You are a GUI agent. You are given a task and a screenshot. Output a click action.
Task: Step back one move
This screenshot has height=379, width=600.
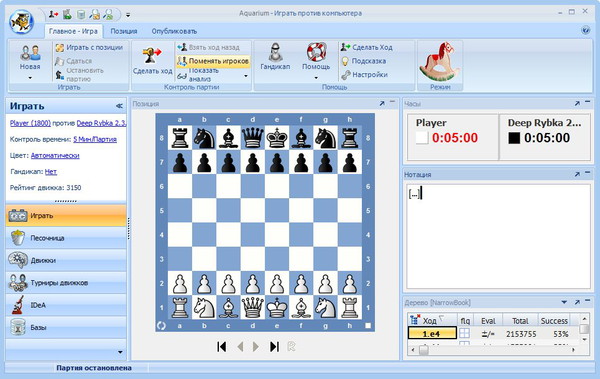pos(240,347)
